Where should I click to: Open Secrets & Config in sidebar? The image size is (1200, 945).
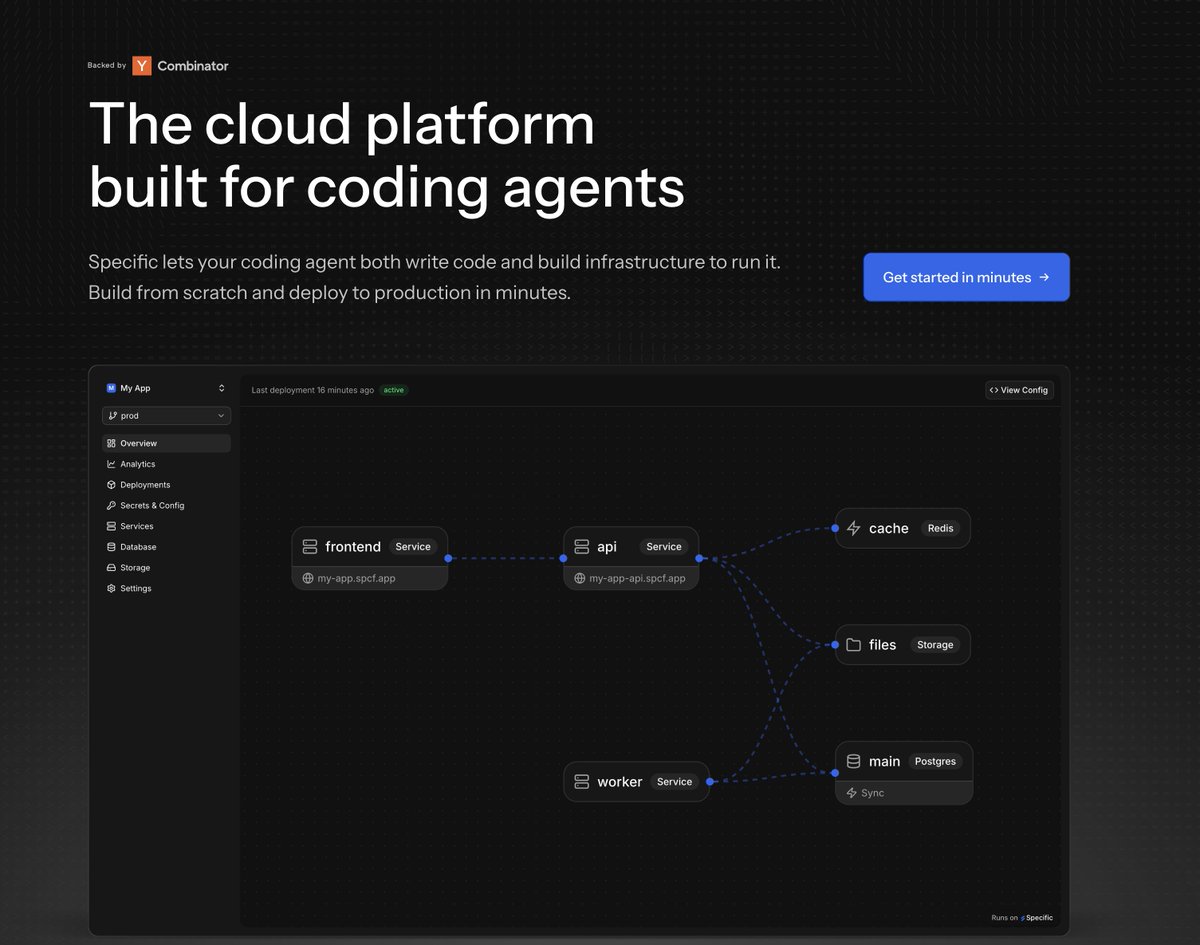pos(166,505)
